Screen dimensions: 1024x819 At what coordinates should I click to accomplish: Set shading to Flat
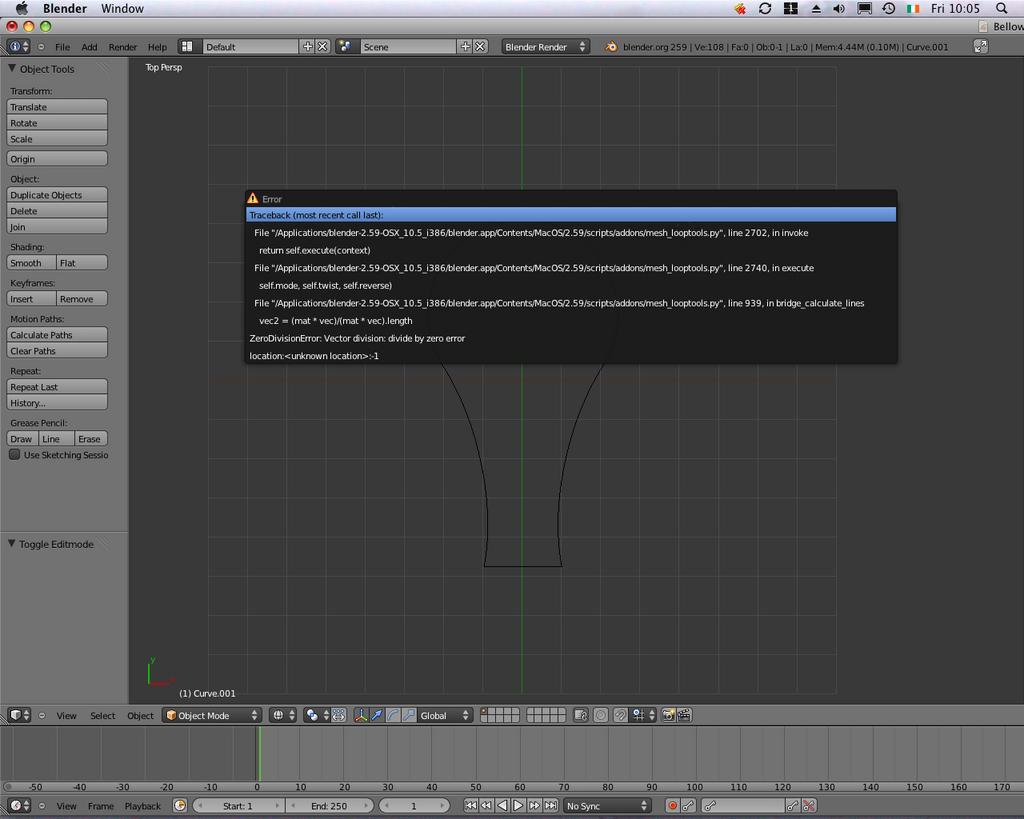coord(82,263)
